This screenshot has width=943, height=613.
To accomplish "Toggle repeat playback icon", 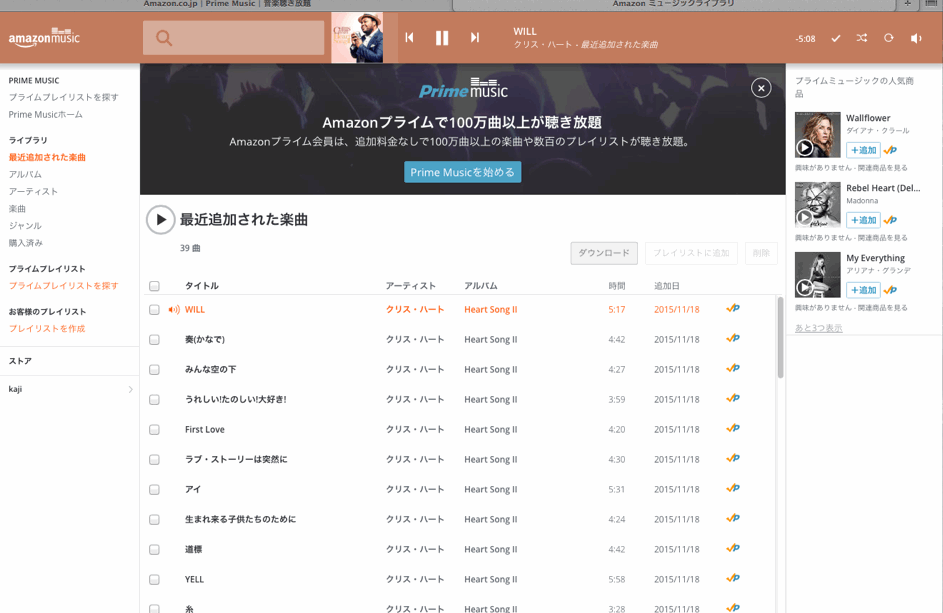I will (x=888, y=38).
